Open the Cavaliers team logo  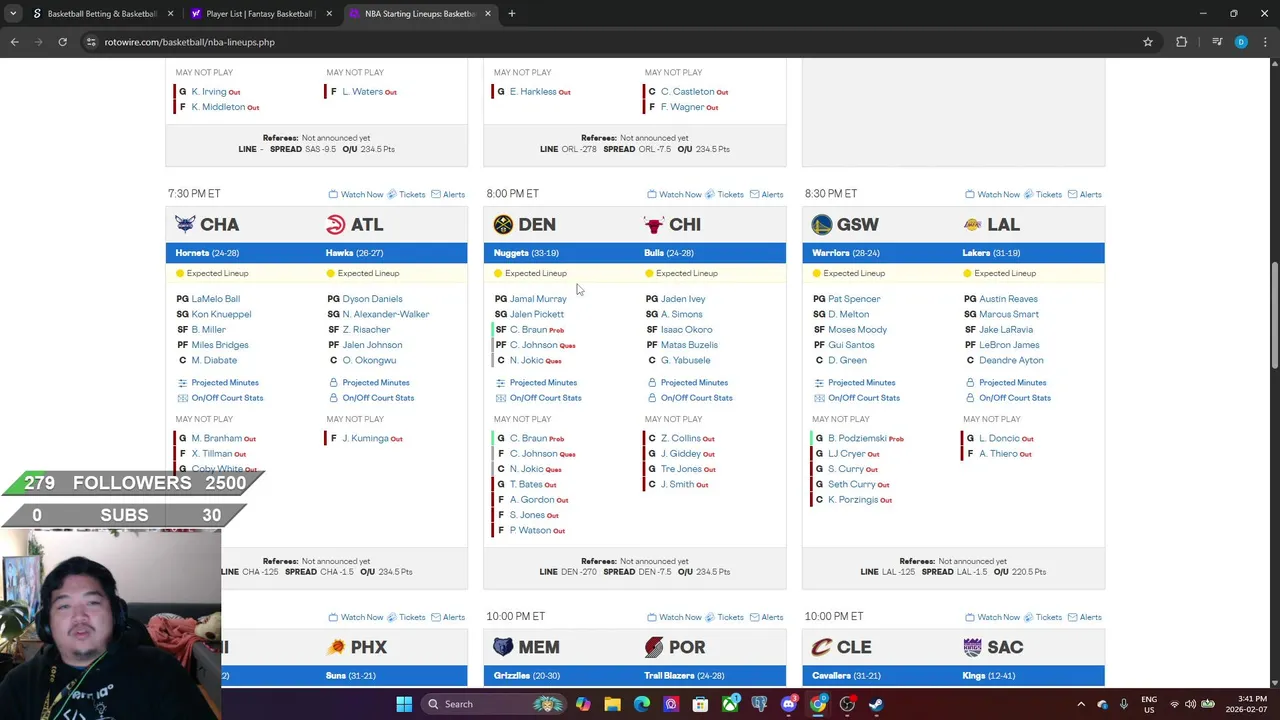pyautogui.click(x=822, y=647)
